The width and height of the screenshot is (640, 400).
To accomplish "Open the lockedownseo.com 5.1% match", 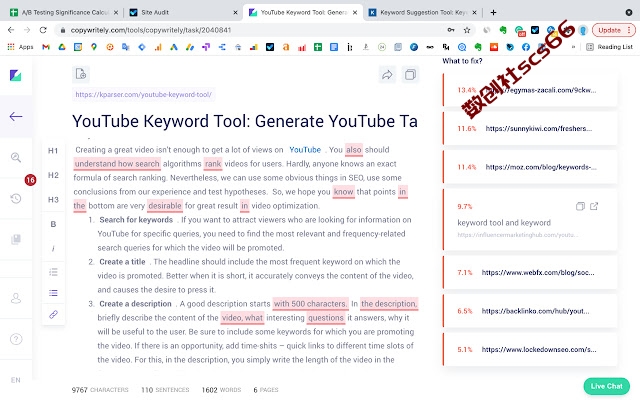I will 530,349.
